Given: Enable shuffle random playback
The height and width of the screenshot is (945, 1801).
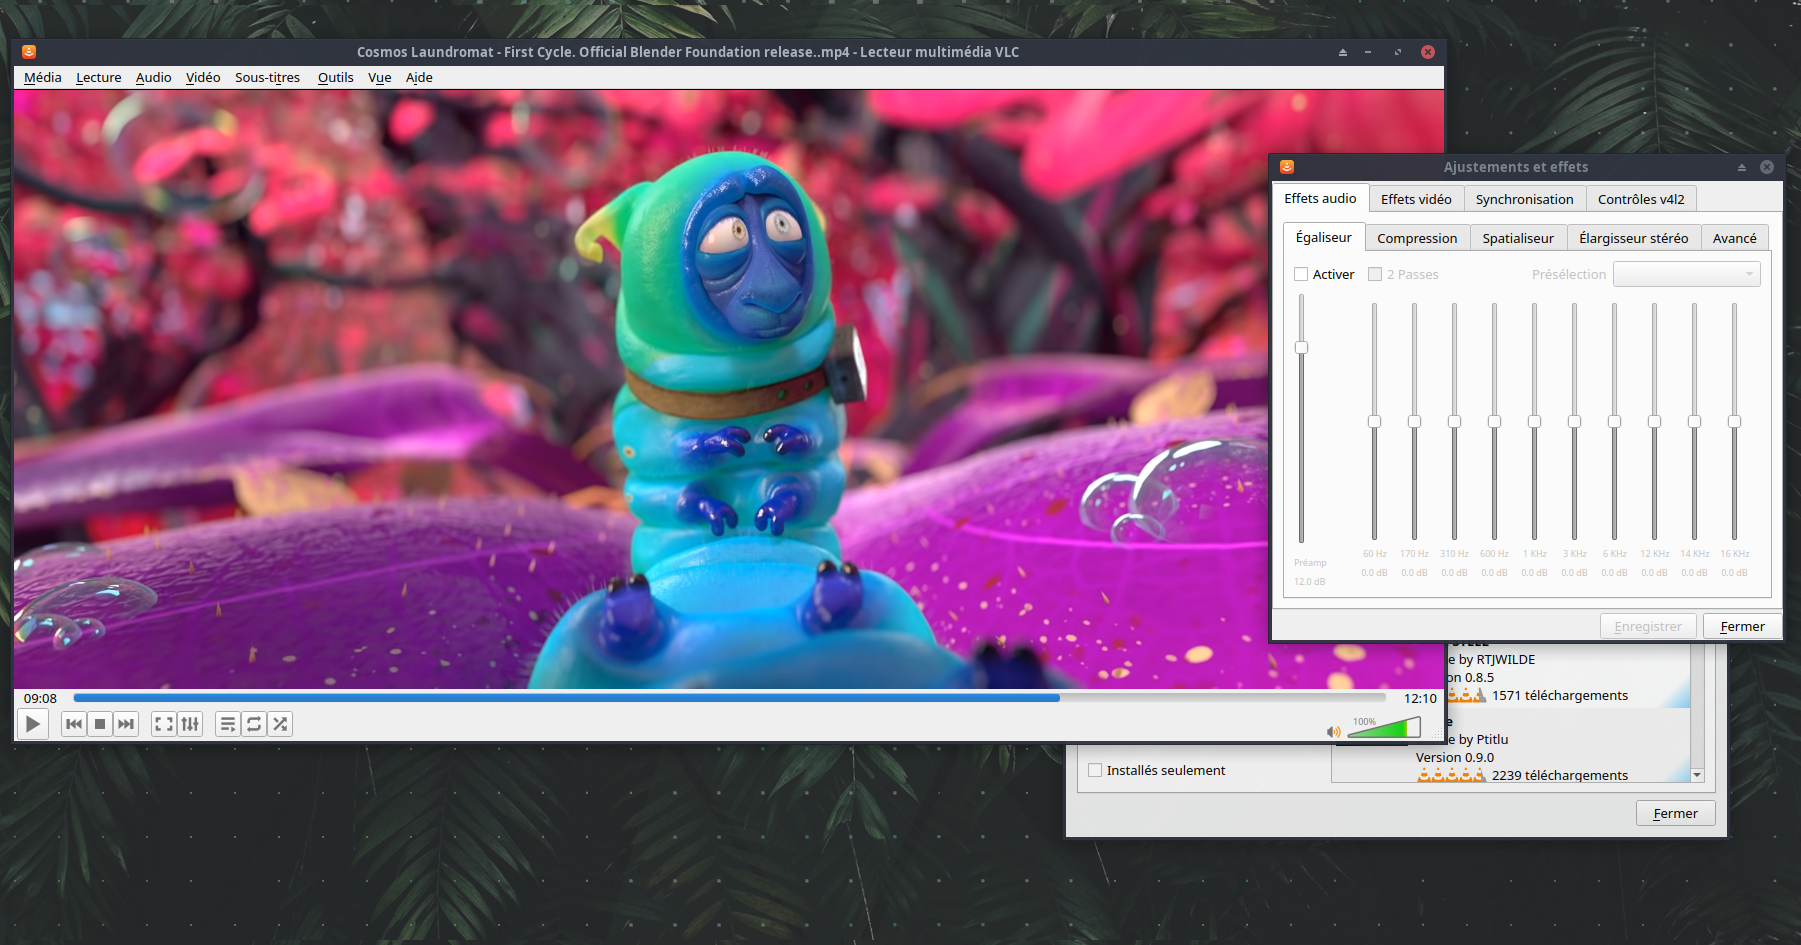Looking at the screenshot, I should tap(280, 724).
